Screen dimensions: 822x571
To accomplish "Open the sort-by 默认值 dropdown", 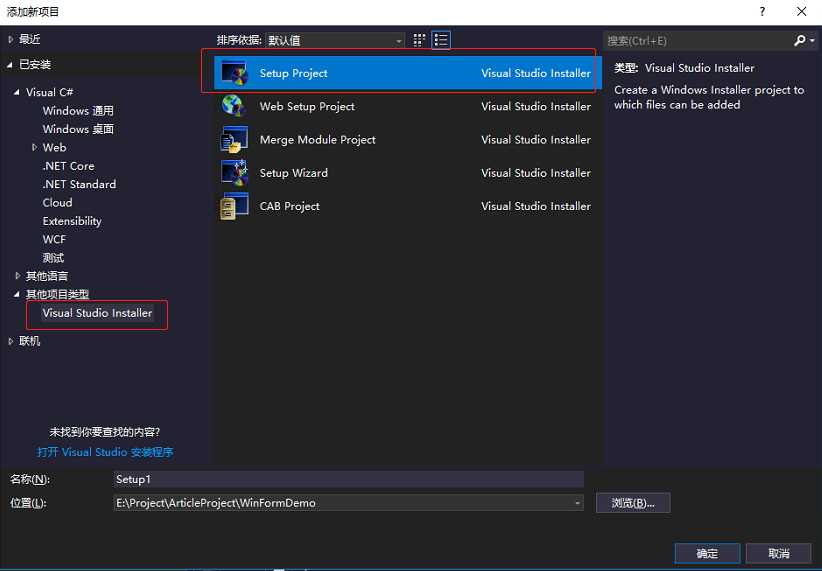I will (x=335, y=40).
